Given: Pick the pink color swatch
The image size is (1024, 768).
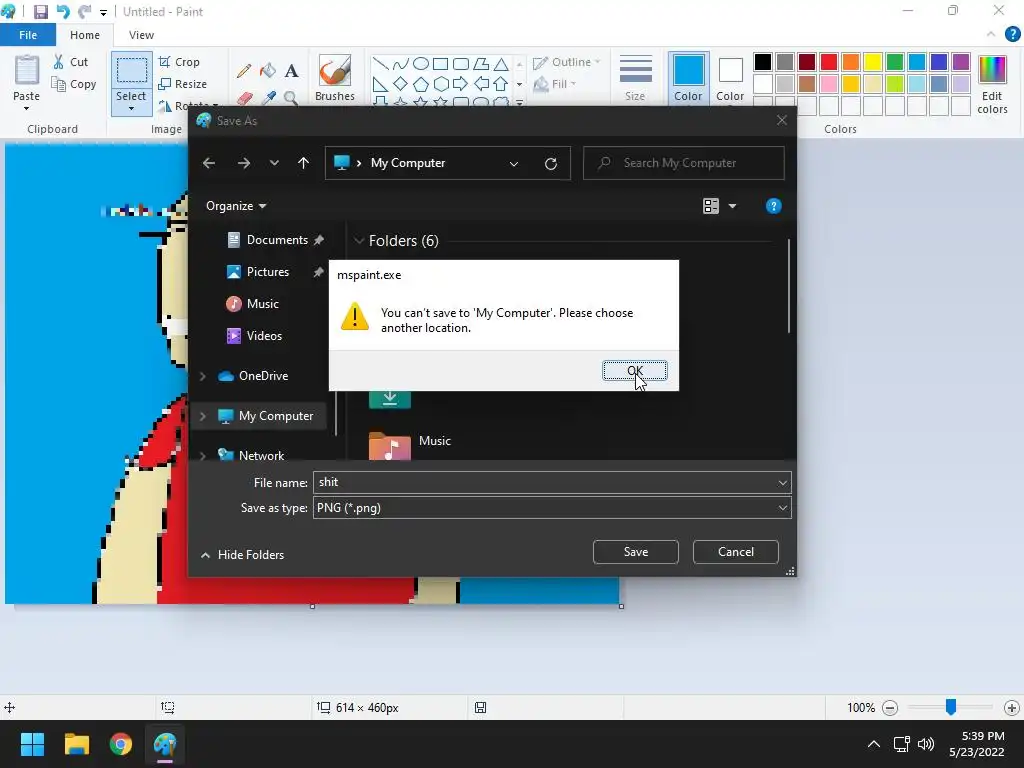Looking at the screenshot, I should [x=829, y=84].
